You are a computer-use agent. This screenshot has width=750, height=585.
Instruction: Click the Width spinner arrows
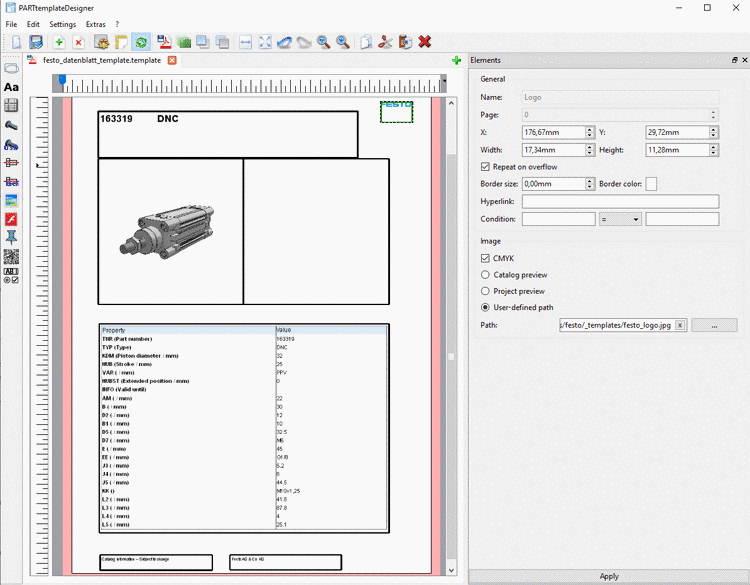[590, 150]
